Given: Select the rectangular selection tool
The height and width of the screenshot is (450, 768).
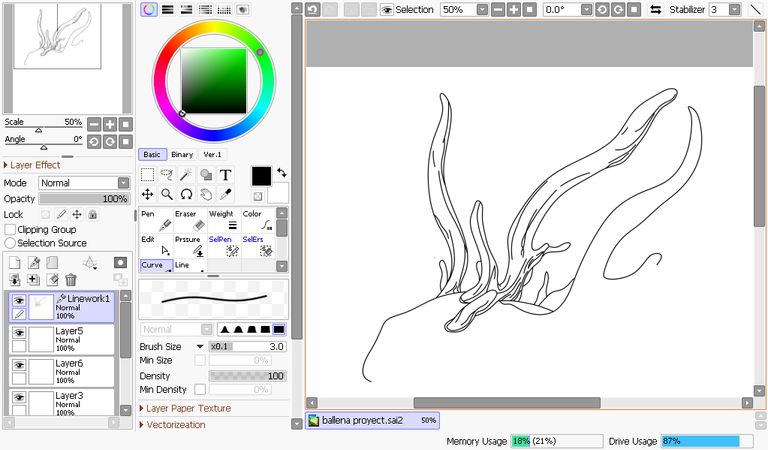Looking at the screenshot, I should coord(147,175).
